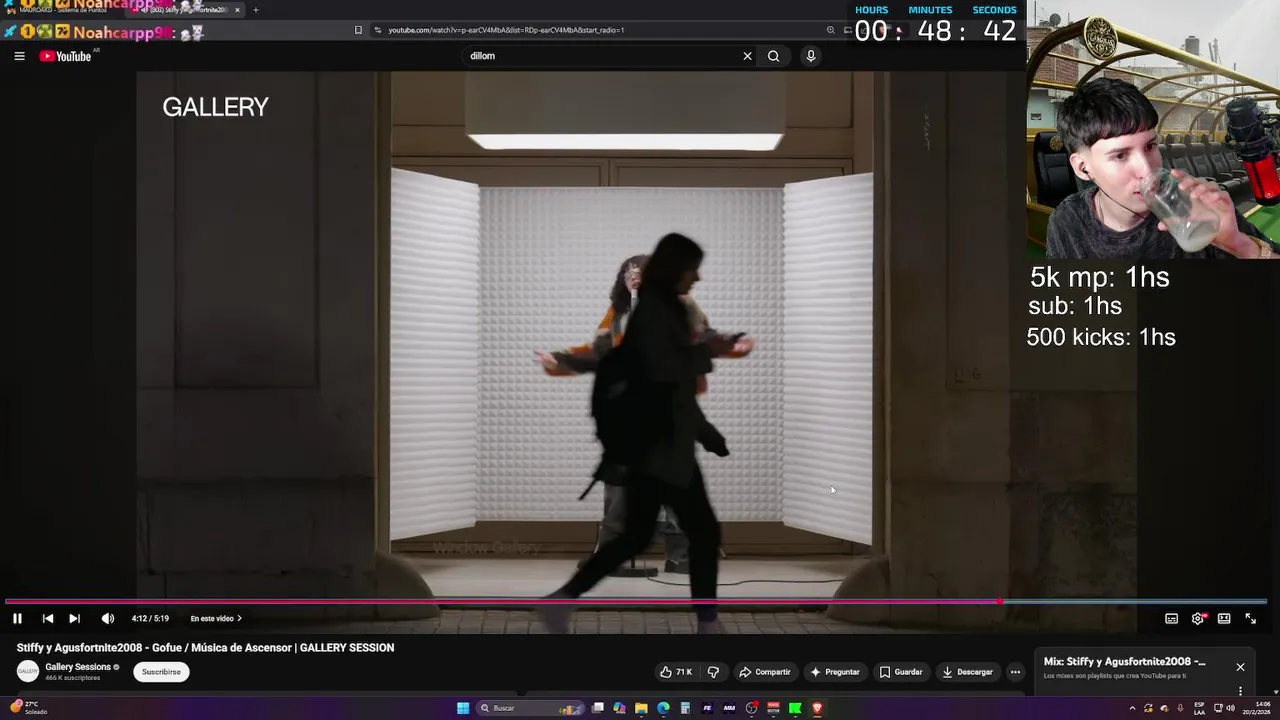Select the Stiffy y Agusfortnite2008 browser tab

coord(184,10)
